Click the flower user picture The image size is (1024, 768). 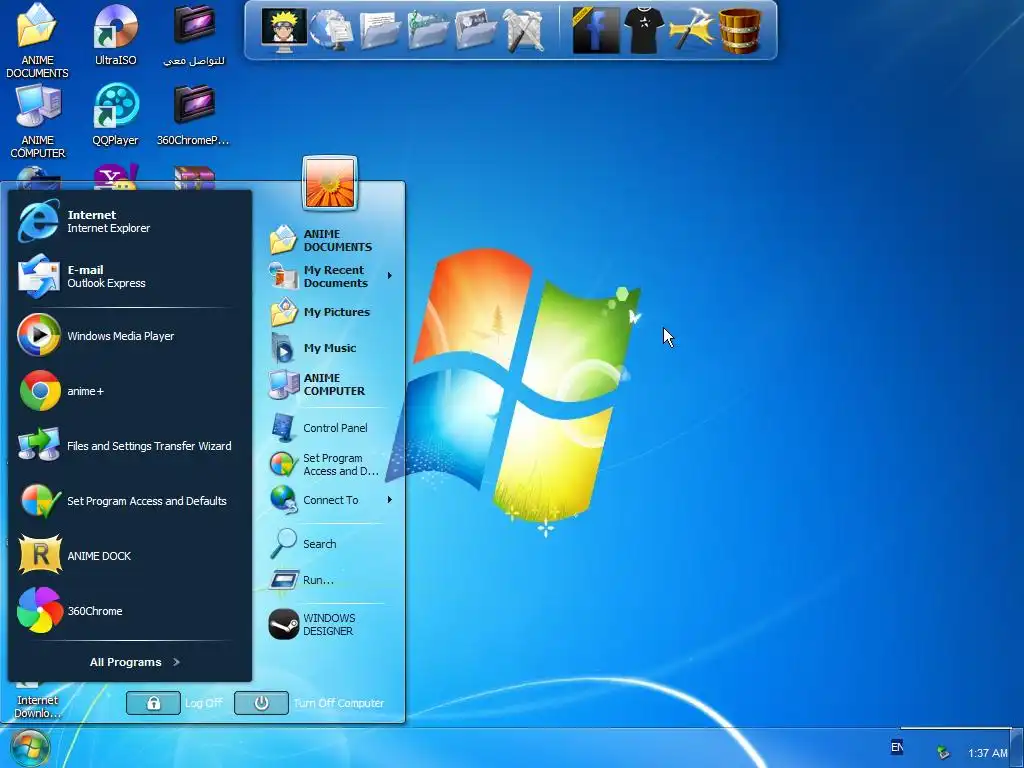click(330, 184)
